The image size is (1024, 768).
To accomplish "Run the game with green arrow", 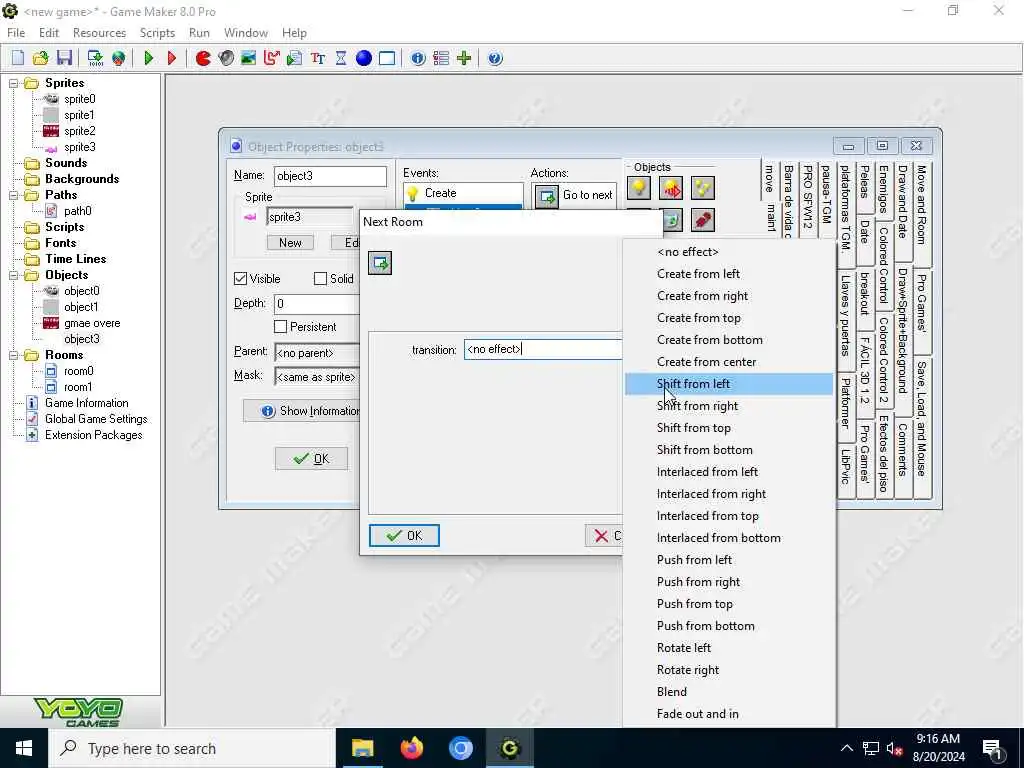I will tap(149, 58).
